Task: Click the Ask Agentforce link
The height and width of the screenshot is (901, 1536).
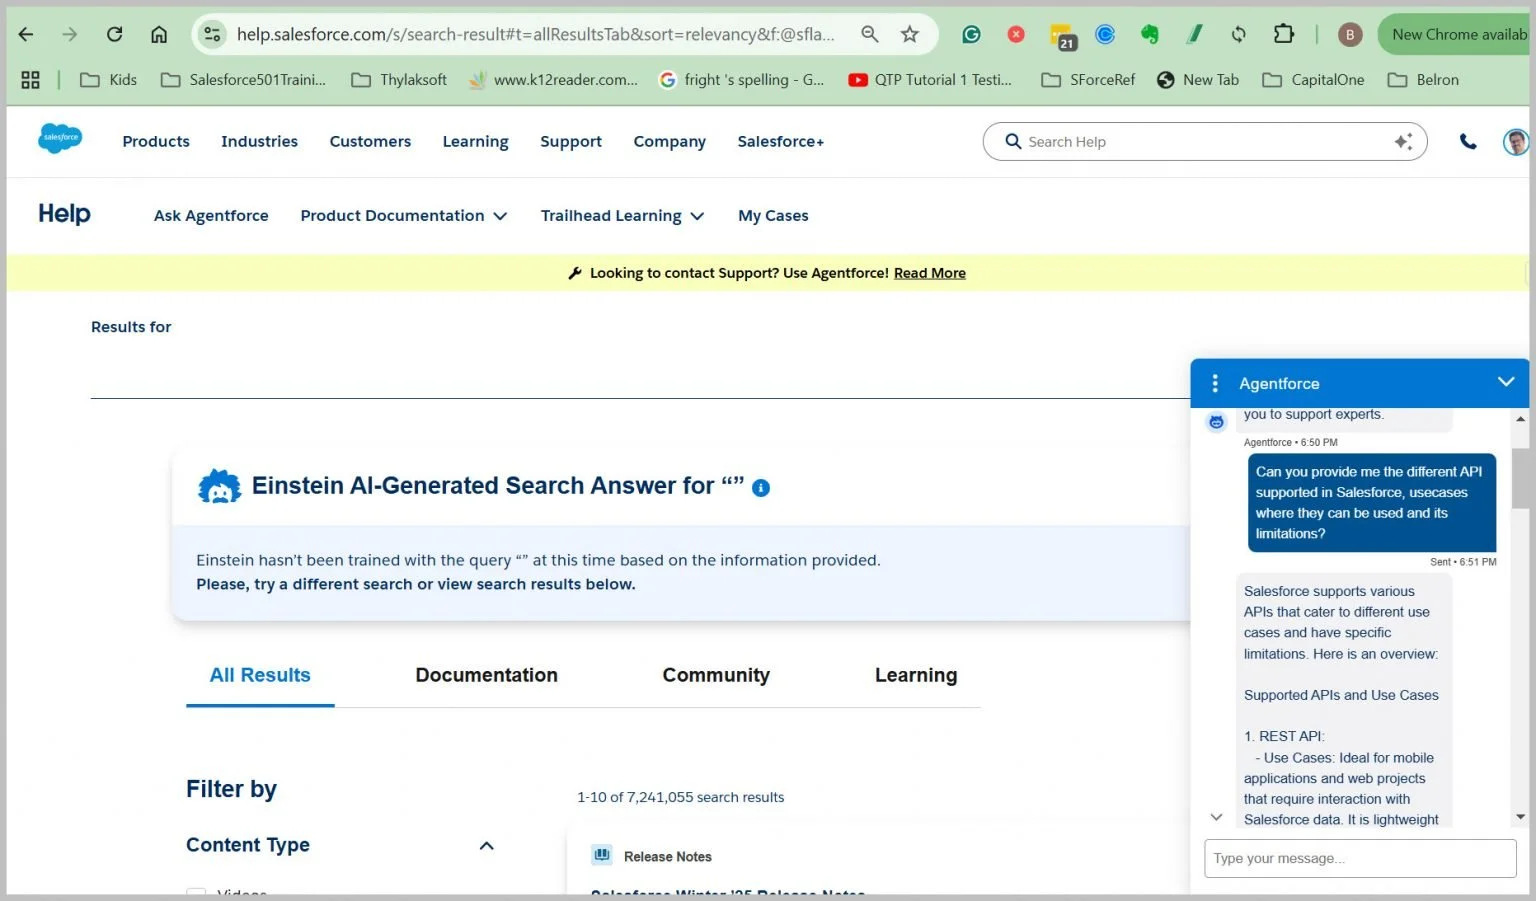Action: pos(211,215)
